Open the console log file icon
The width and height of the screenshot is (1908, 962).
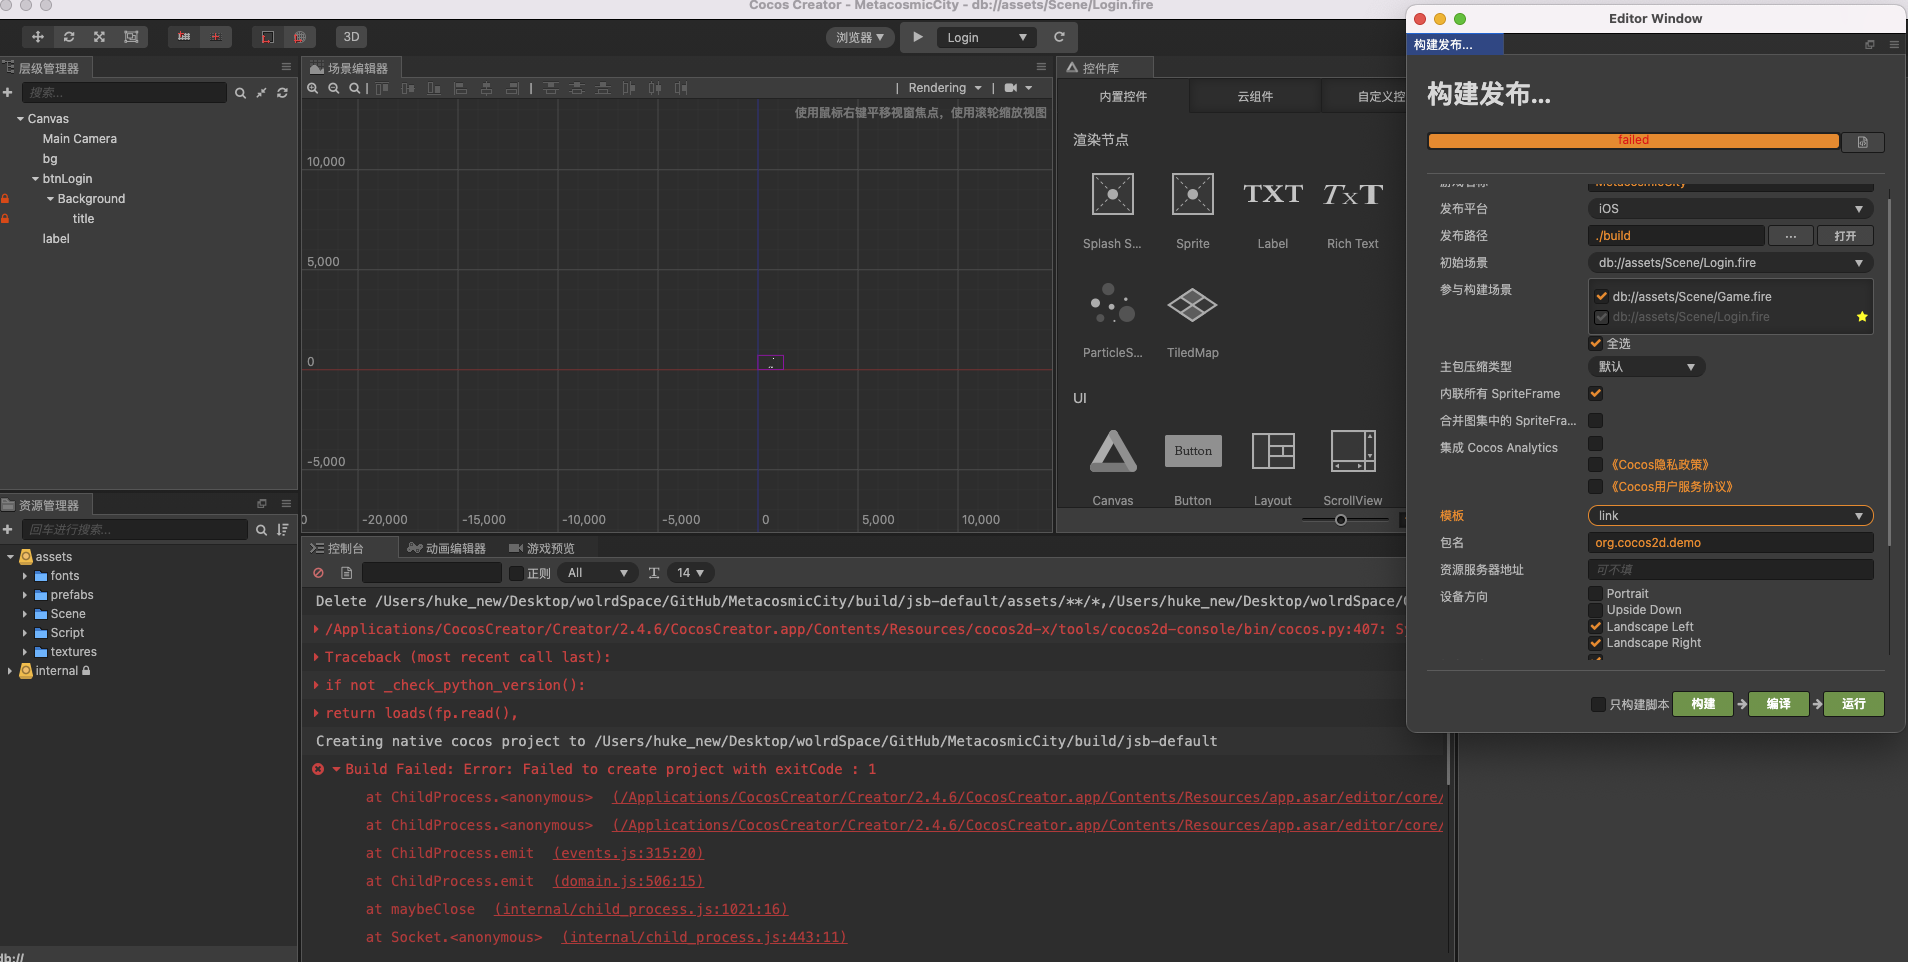click(x=346, y=573)
